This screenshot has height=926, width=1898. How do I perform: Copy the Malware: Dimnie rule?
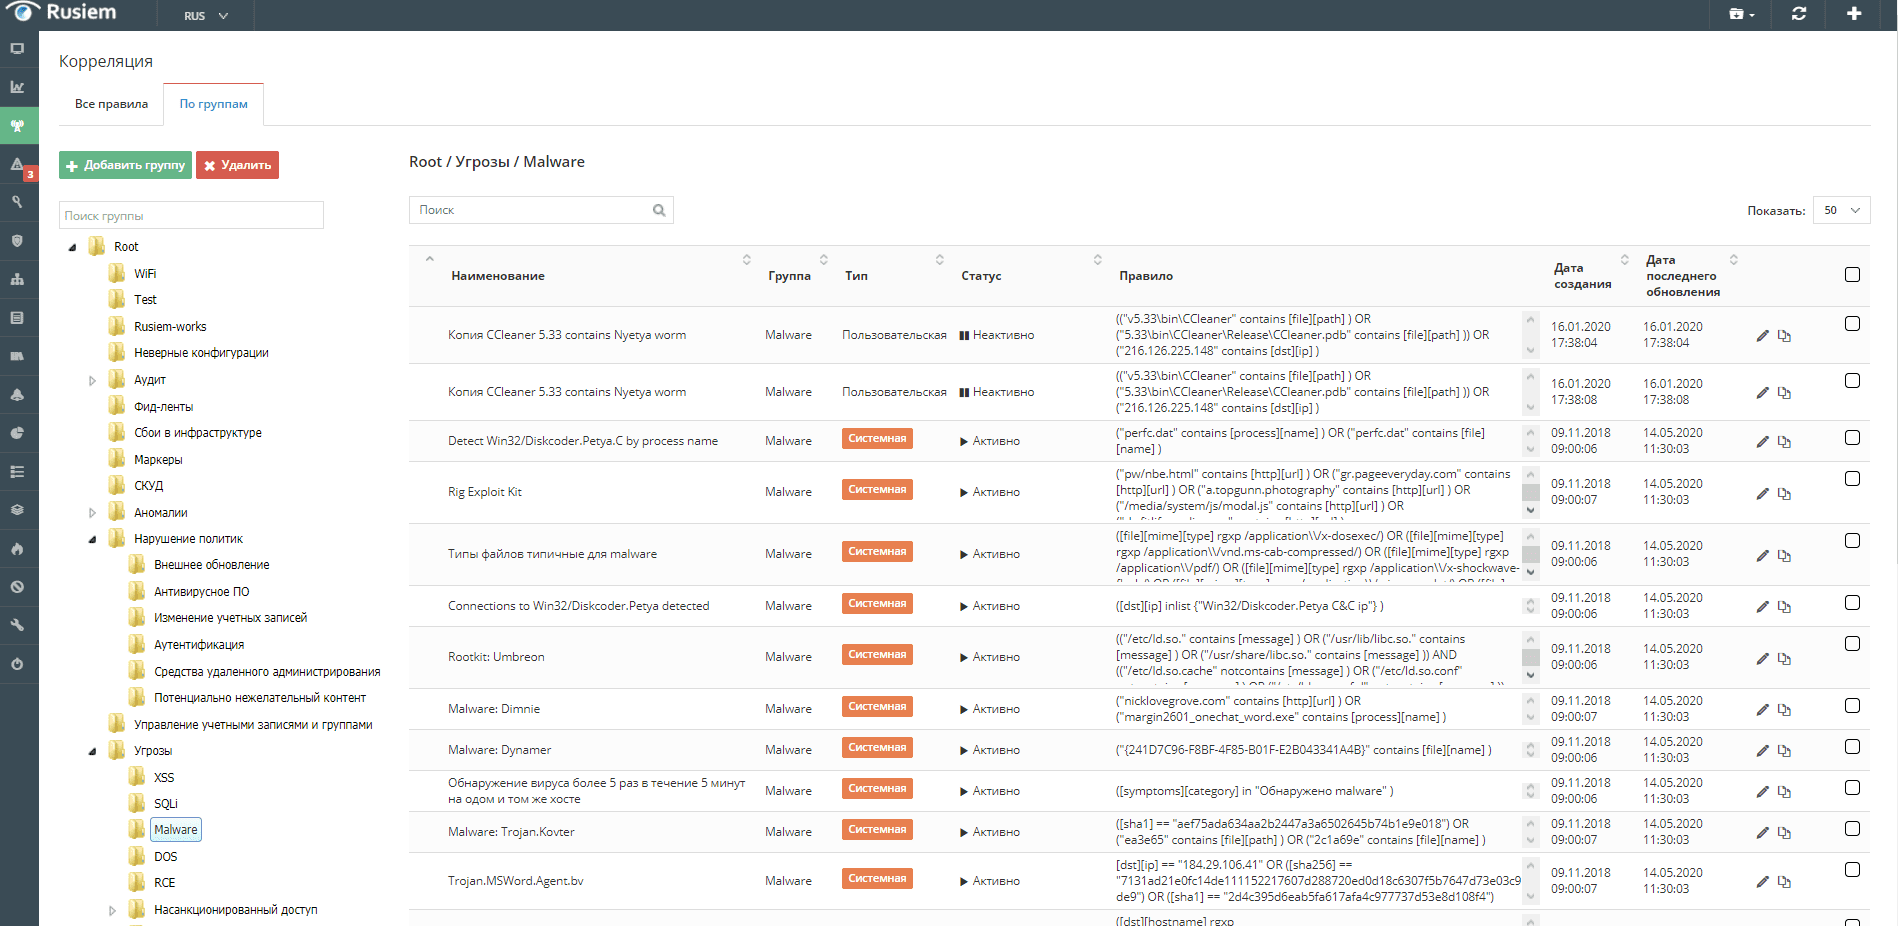click(x=1784, y=710)
